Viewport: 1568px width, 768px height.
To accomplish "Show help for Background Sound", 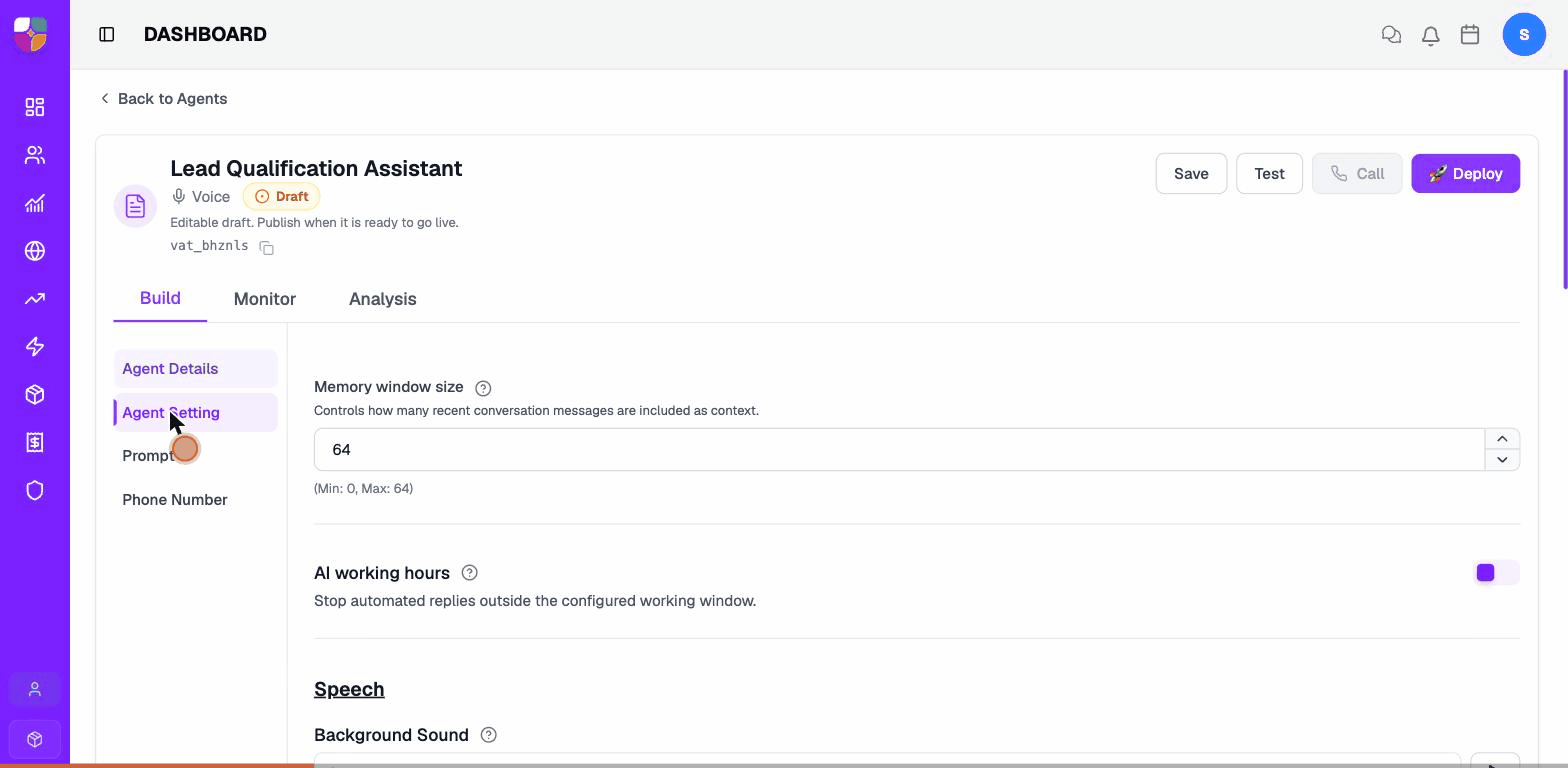I will pyautogui.click(x=489, y=735).
